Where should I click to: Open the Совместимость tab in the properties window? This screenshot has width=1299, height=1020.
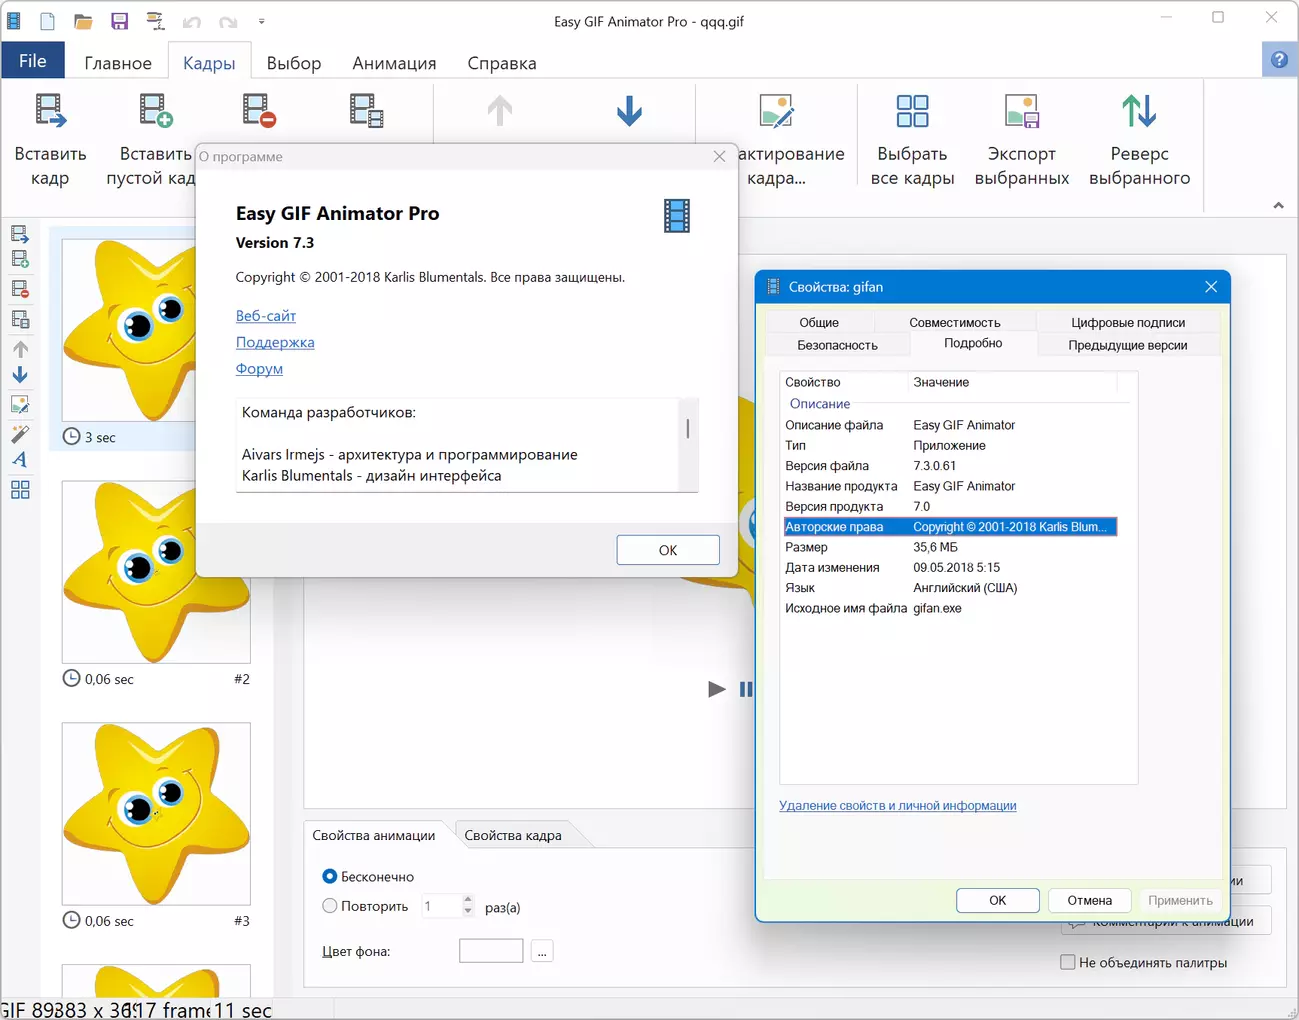click(955, 322)
